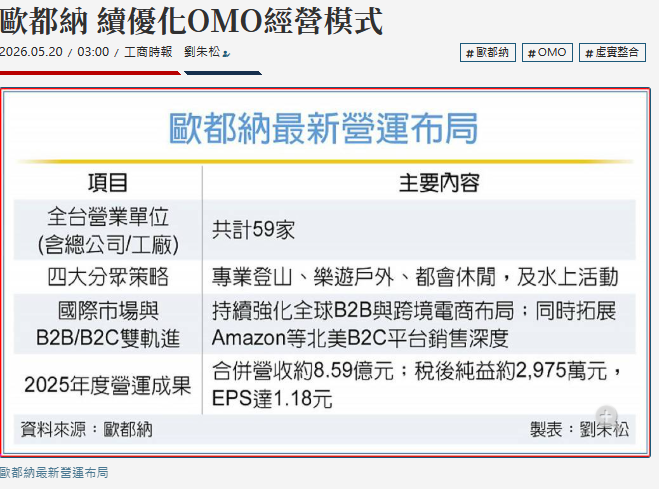Click the line 持續強化全球B2B與跨境電商布局
Viewport: 659px width, 489px height.
363,311
